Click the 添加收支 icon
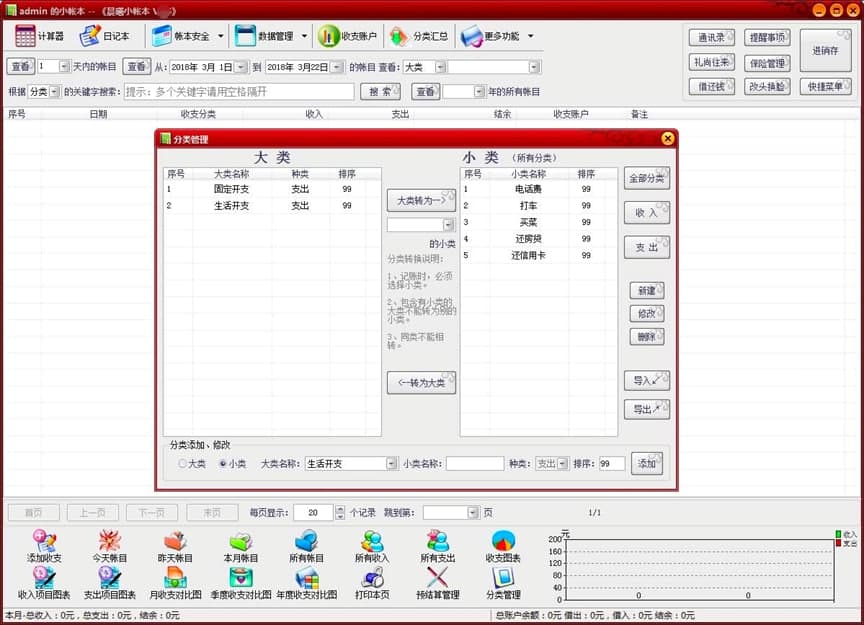Viewport: 864px width, 625px height. (44, 546)
